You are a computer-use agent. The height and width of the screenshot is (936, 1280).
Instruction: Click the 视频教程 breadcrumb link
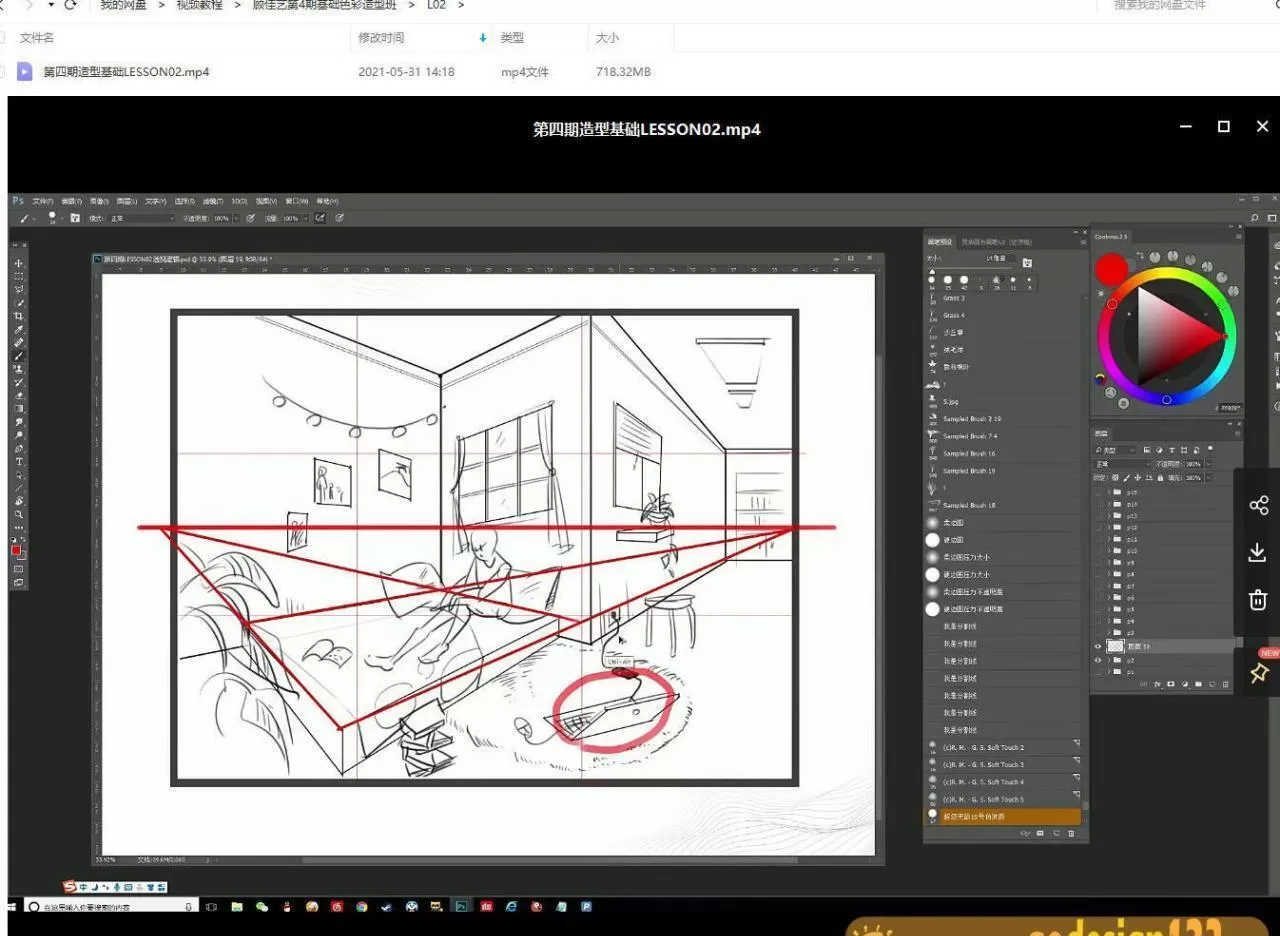tap(199, 6)
